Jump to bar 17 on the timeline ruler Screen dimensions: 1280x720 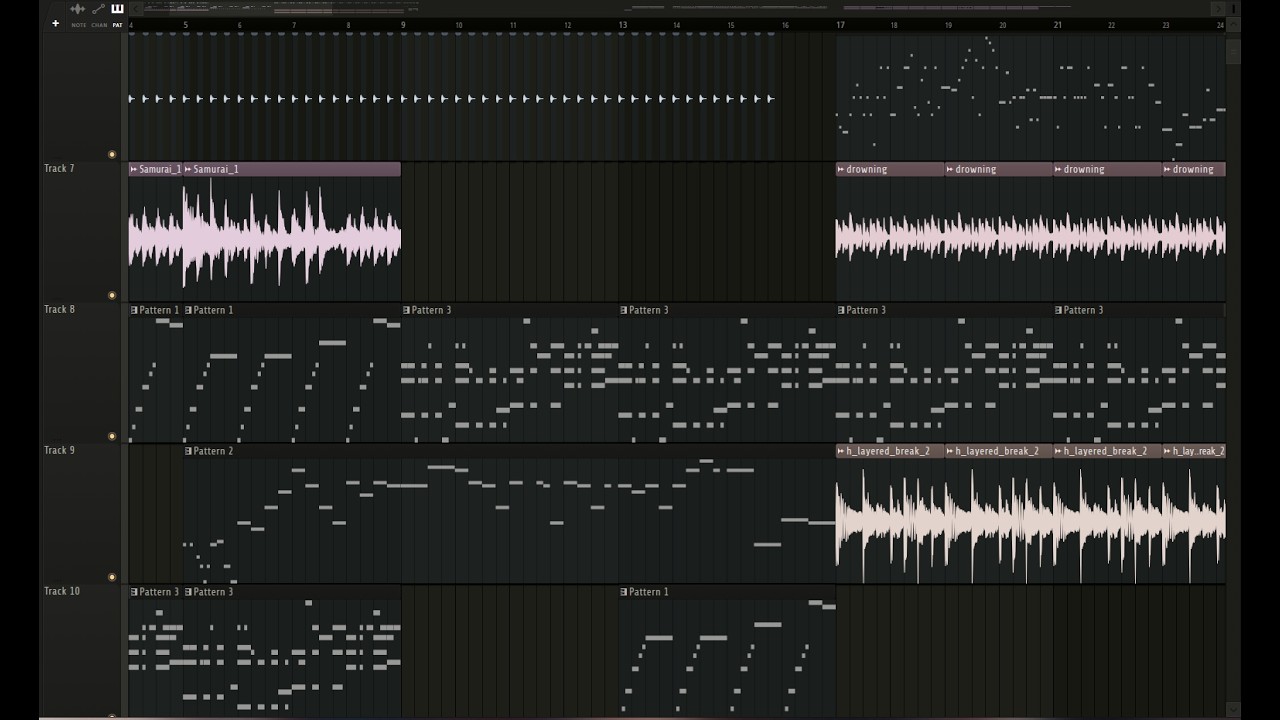pyautogui.click(x=841, y=25)
